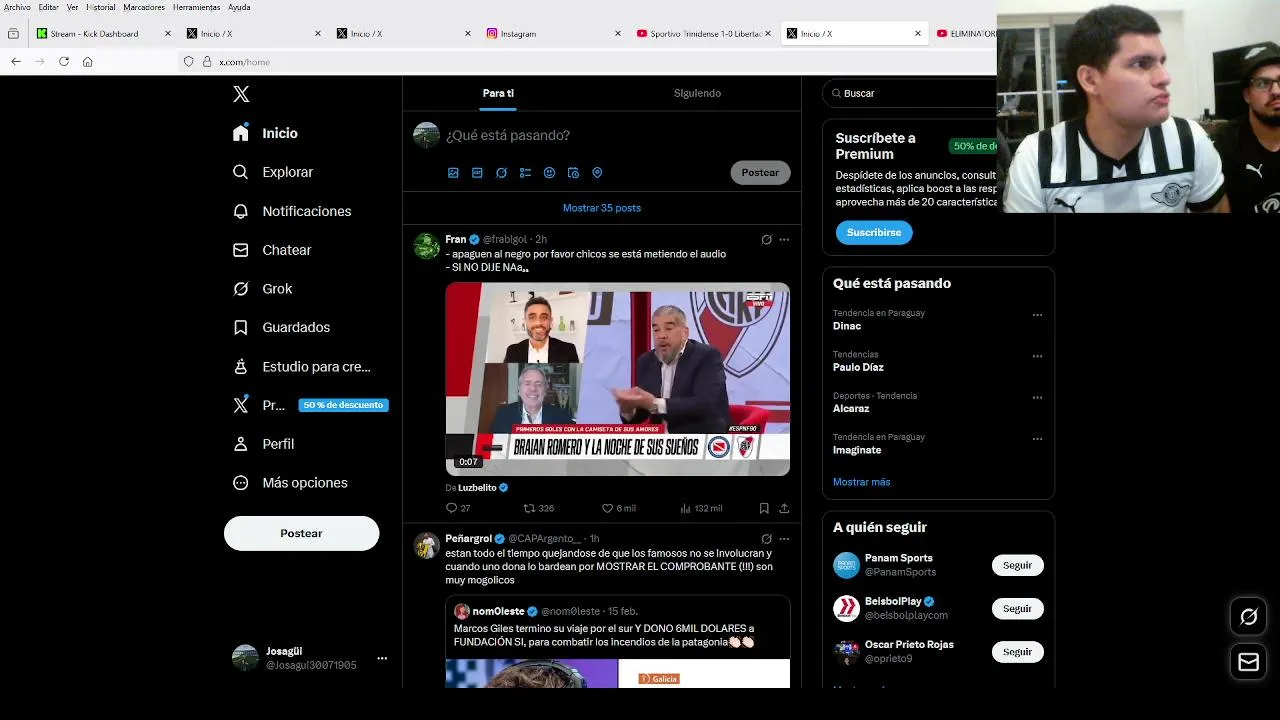Open Perfil page
This screenshot has height=720, width=1280.
coord(264,444)
